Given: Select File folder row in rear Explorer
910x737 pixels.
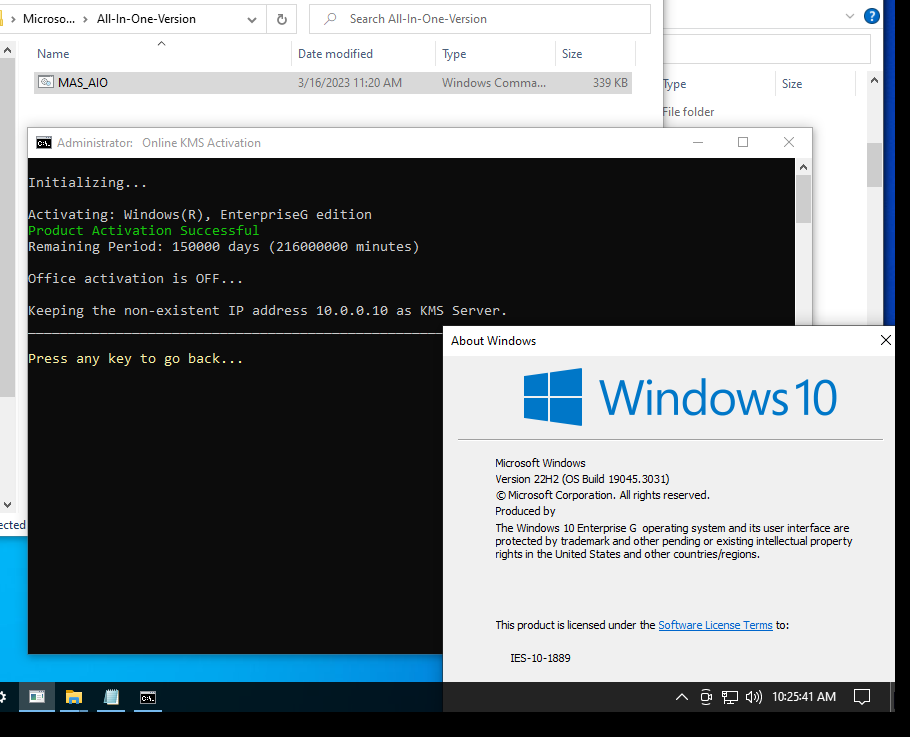Looking at the screenshot, I should click(688, 111).
